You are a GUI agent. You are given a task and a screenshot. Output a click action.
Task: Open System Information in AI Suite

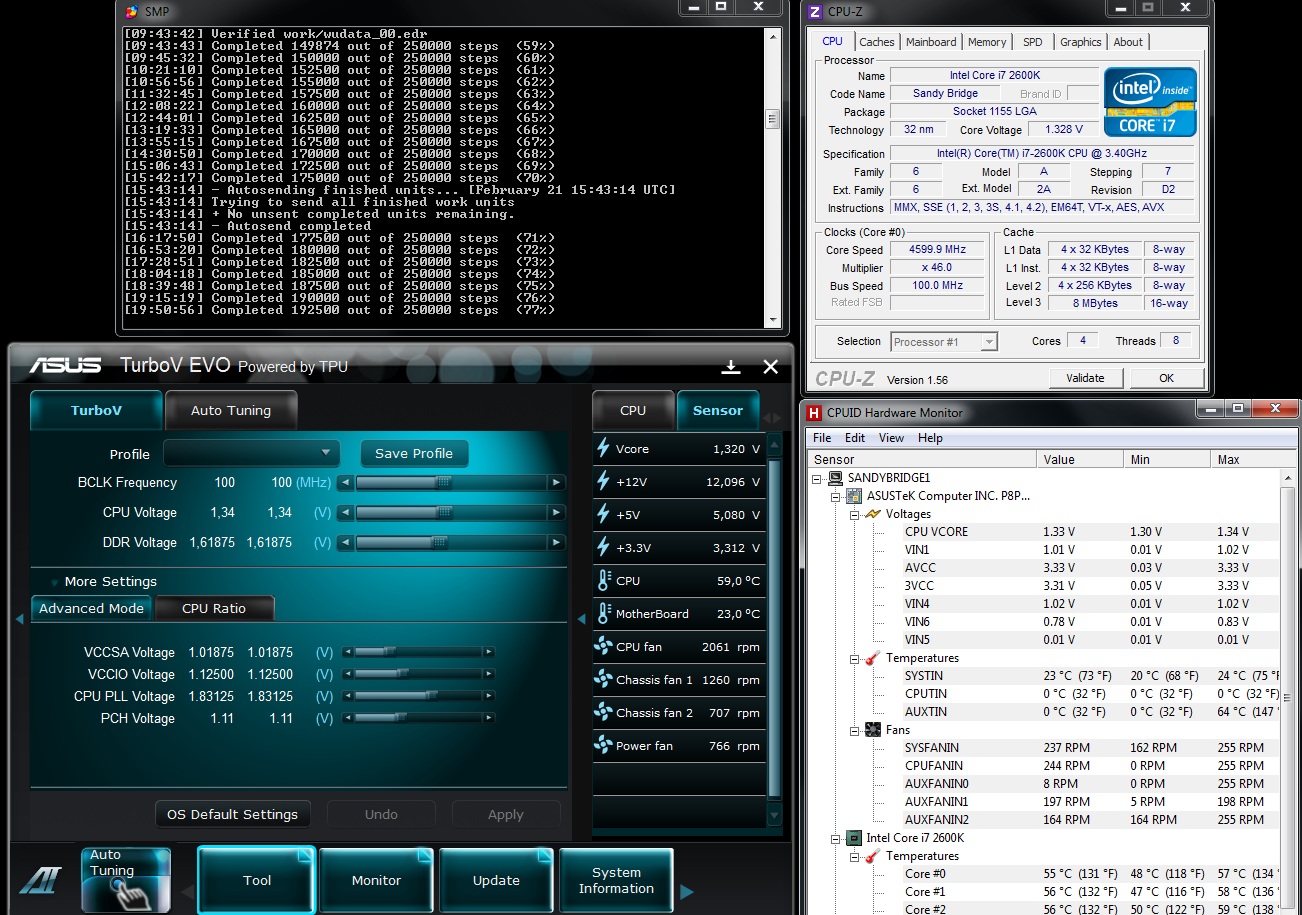[616, 880]
